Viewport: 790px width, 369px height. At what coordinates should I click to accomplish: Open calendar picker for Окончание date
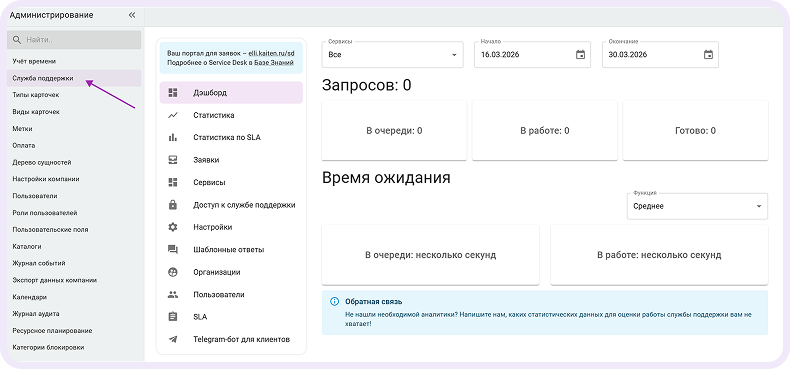pos(708,54)
